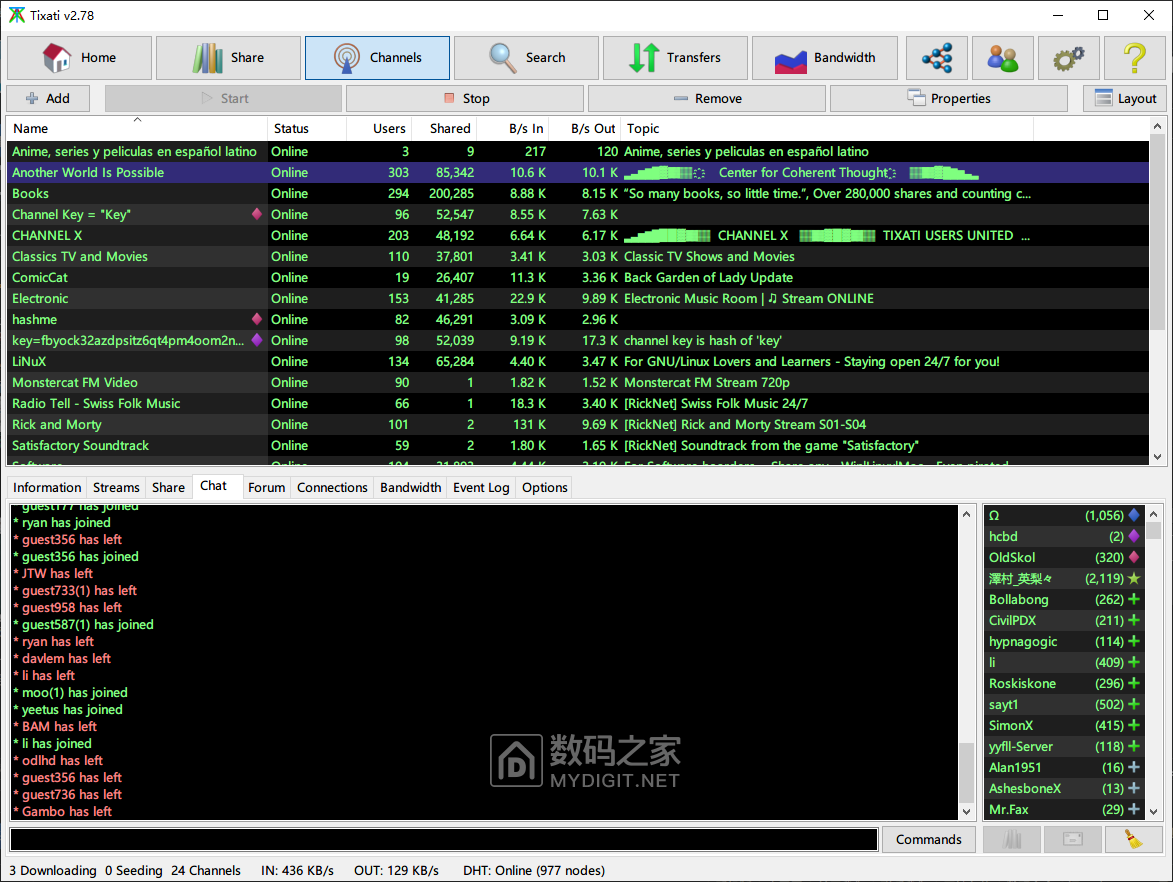
Task: Switch to the Connections tab
Action: coord(332,487)
